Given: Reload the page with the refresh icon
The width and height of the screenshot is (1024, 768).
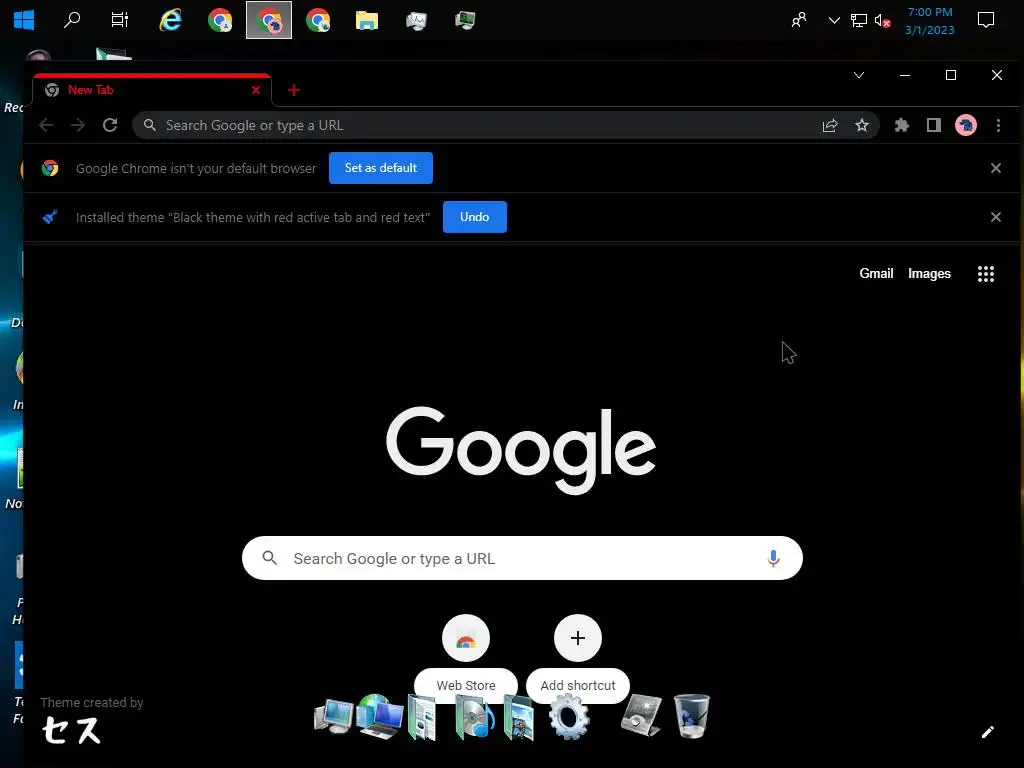Looking at the screenshot, I should pyautogui.click(x=110, y=125).
